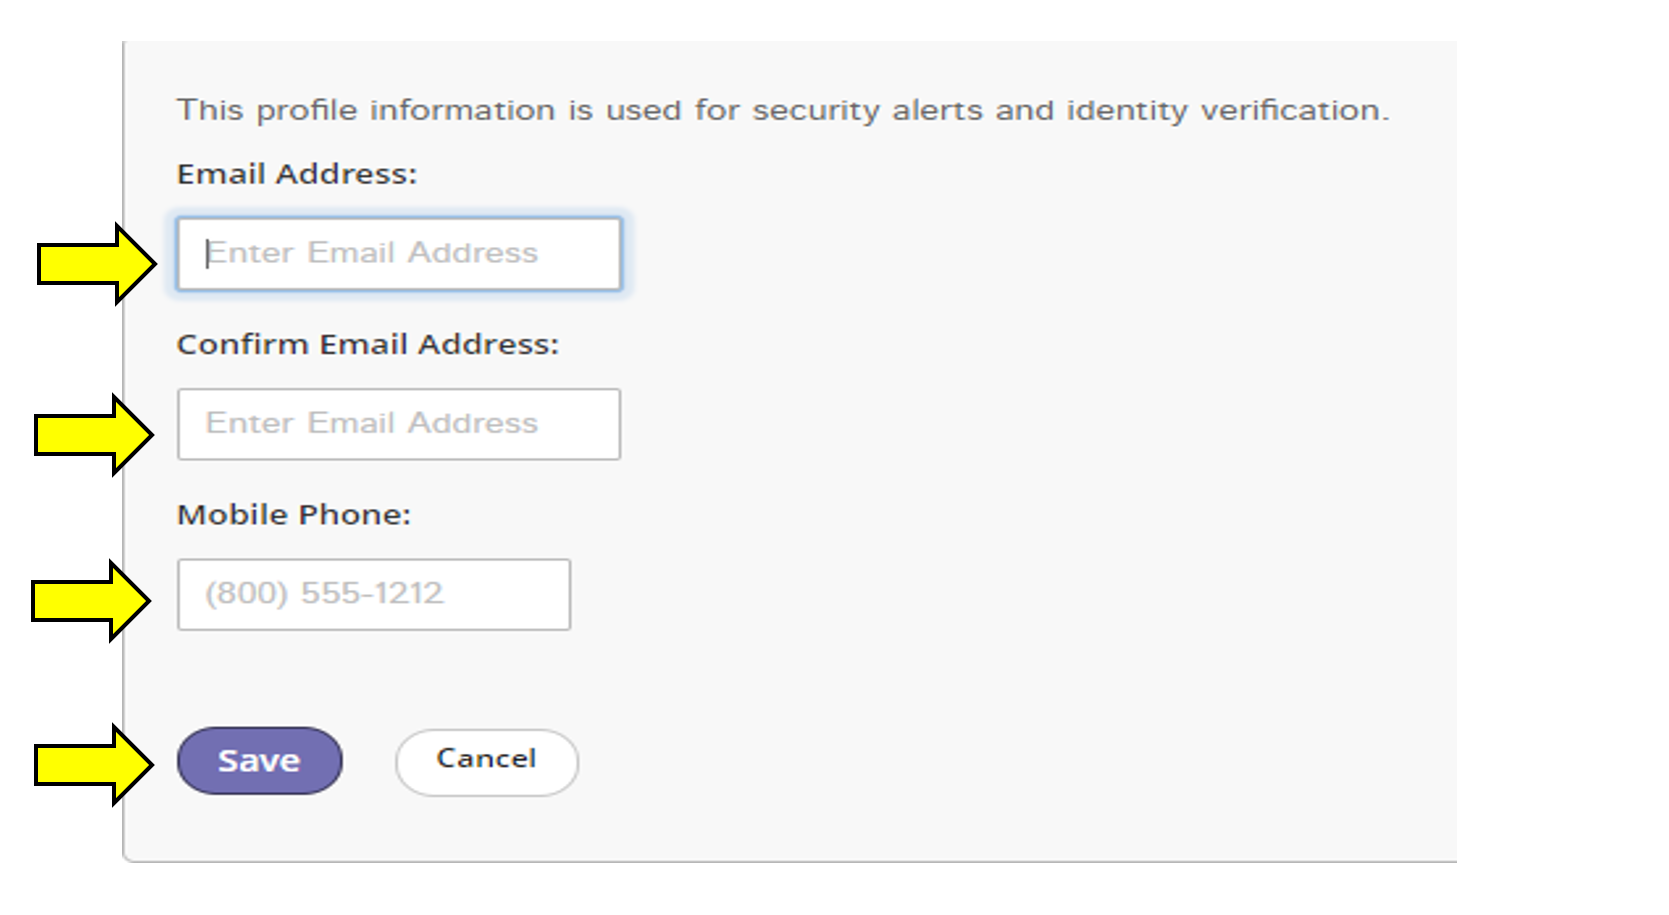This screenshot has height=915, width=1669.
Task: Click the "Confirm Email Address:" label
Action: tap(367, 344)
